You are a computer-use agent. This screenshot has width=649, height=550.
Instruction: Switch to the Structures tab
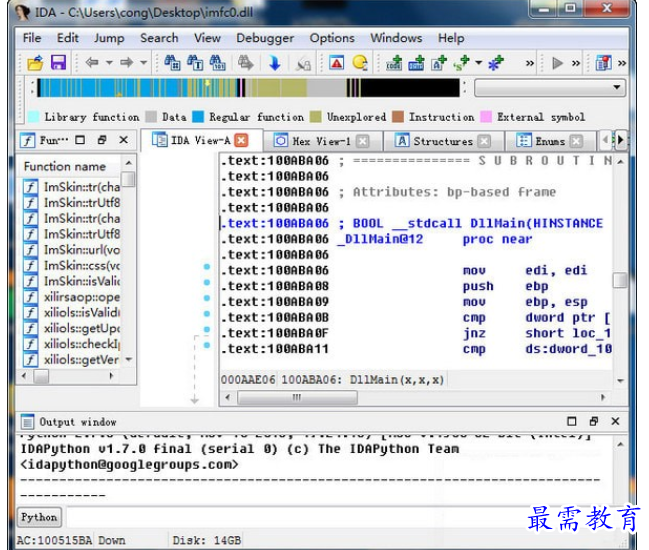coord(442,141)
